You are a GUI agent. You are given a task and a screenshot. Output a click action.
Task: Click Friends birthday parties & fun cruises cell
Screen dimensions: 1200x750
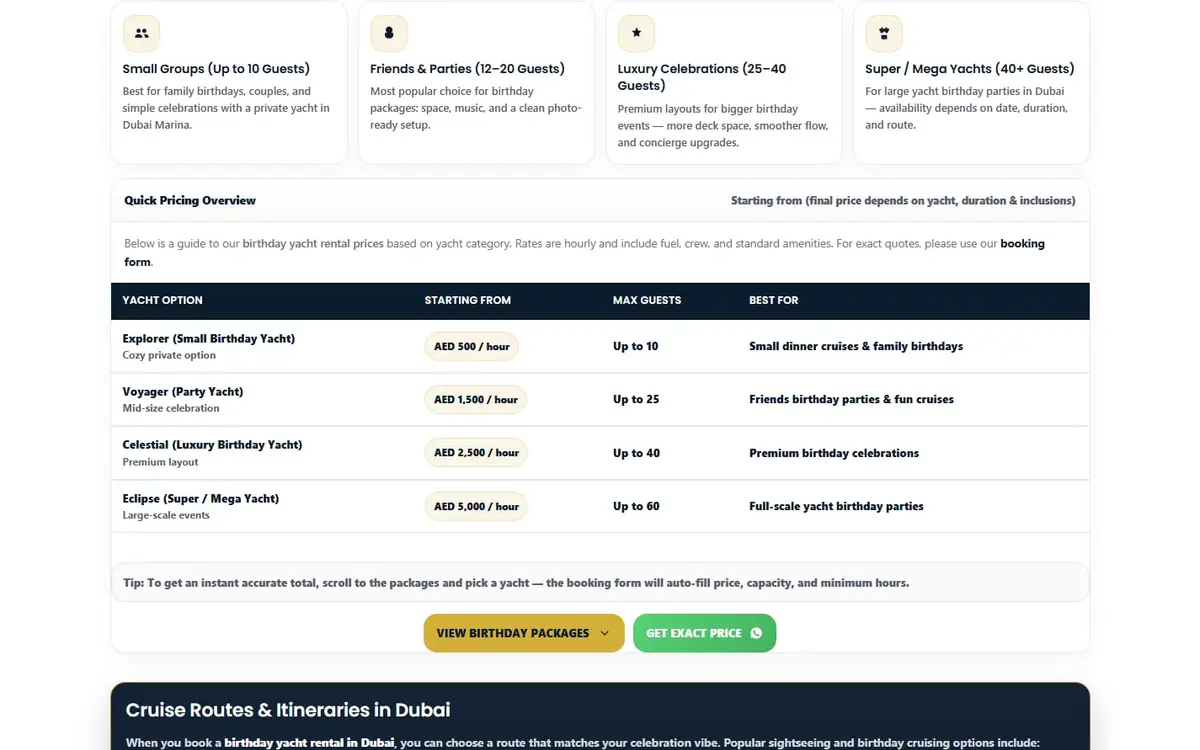tap(851, 399)
